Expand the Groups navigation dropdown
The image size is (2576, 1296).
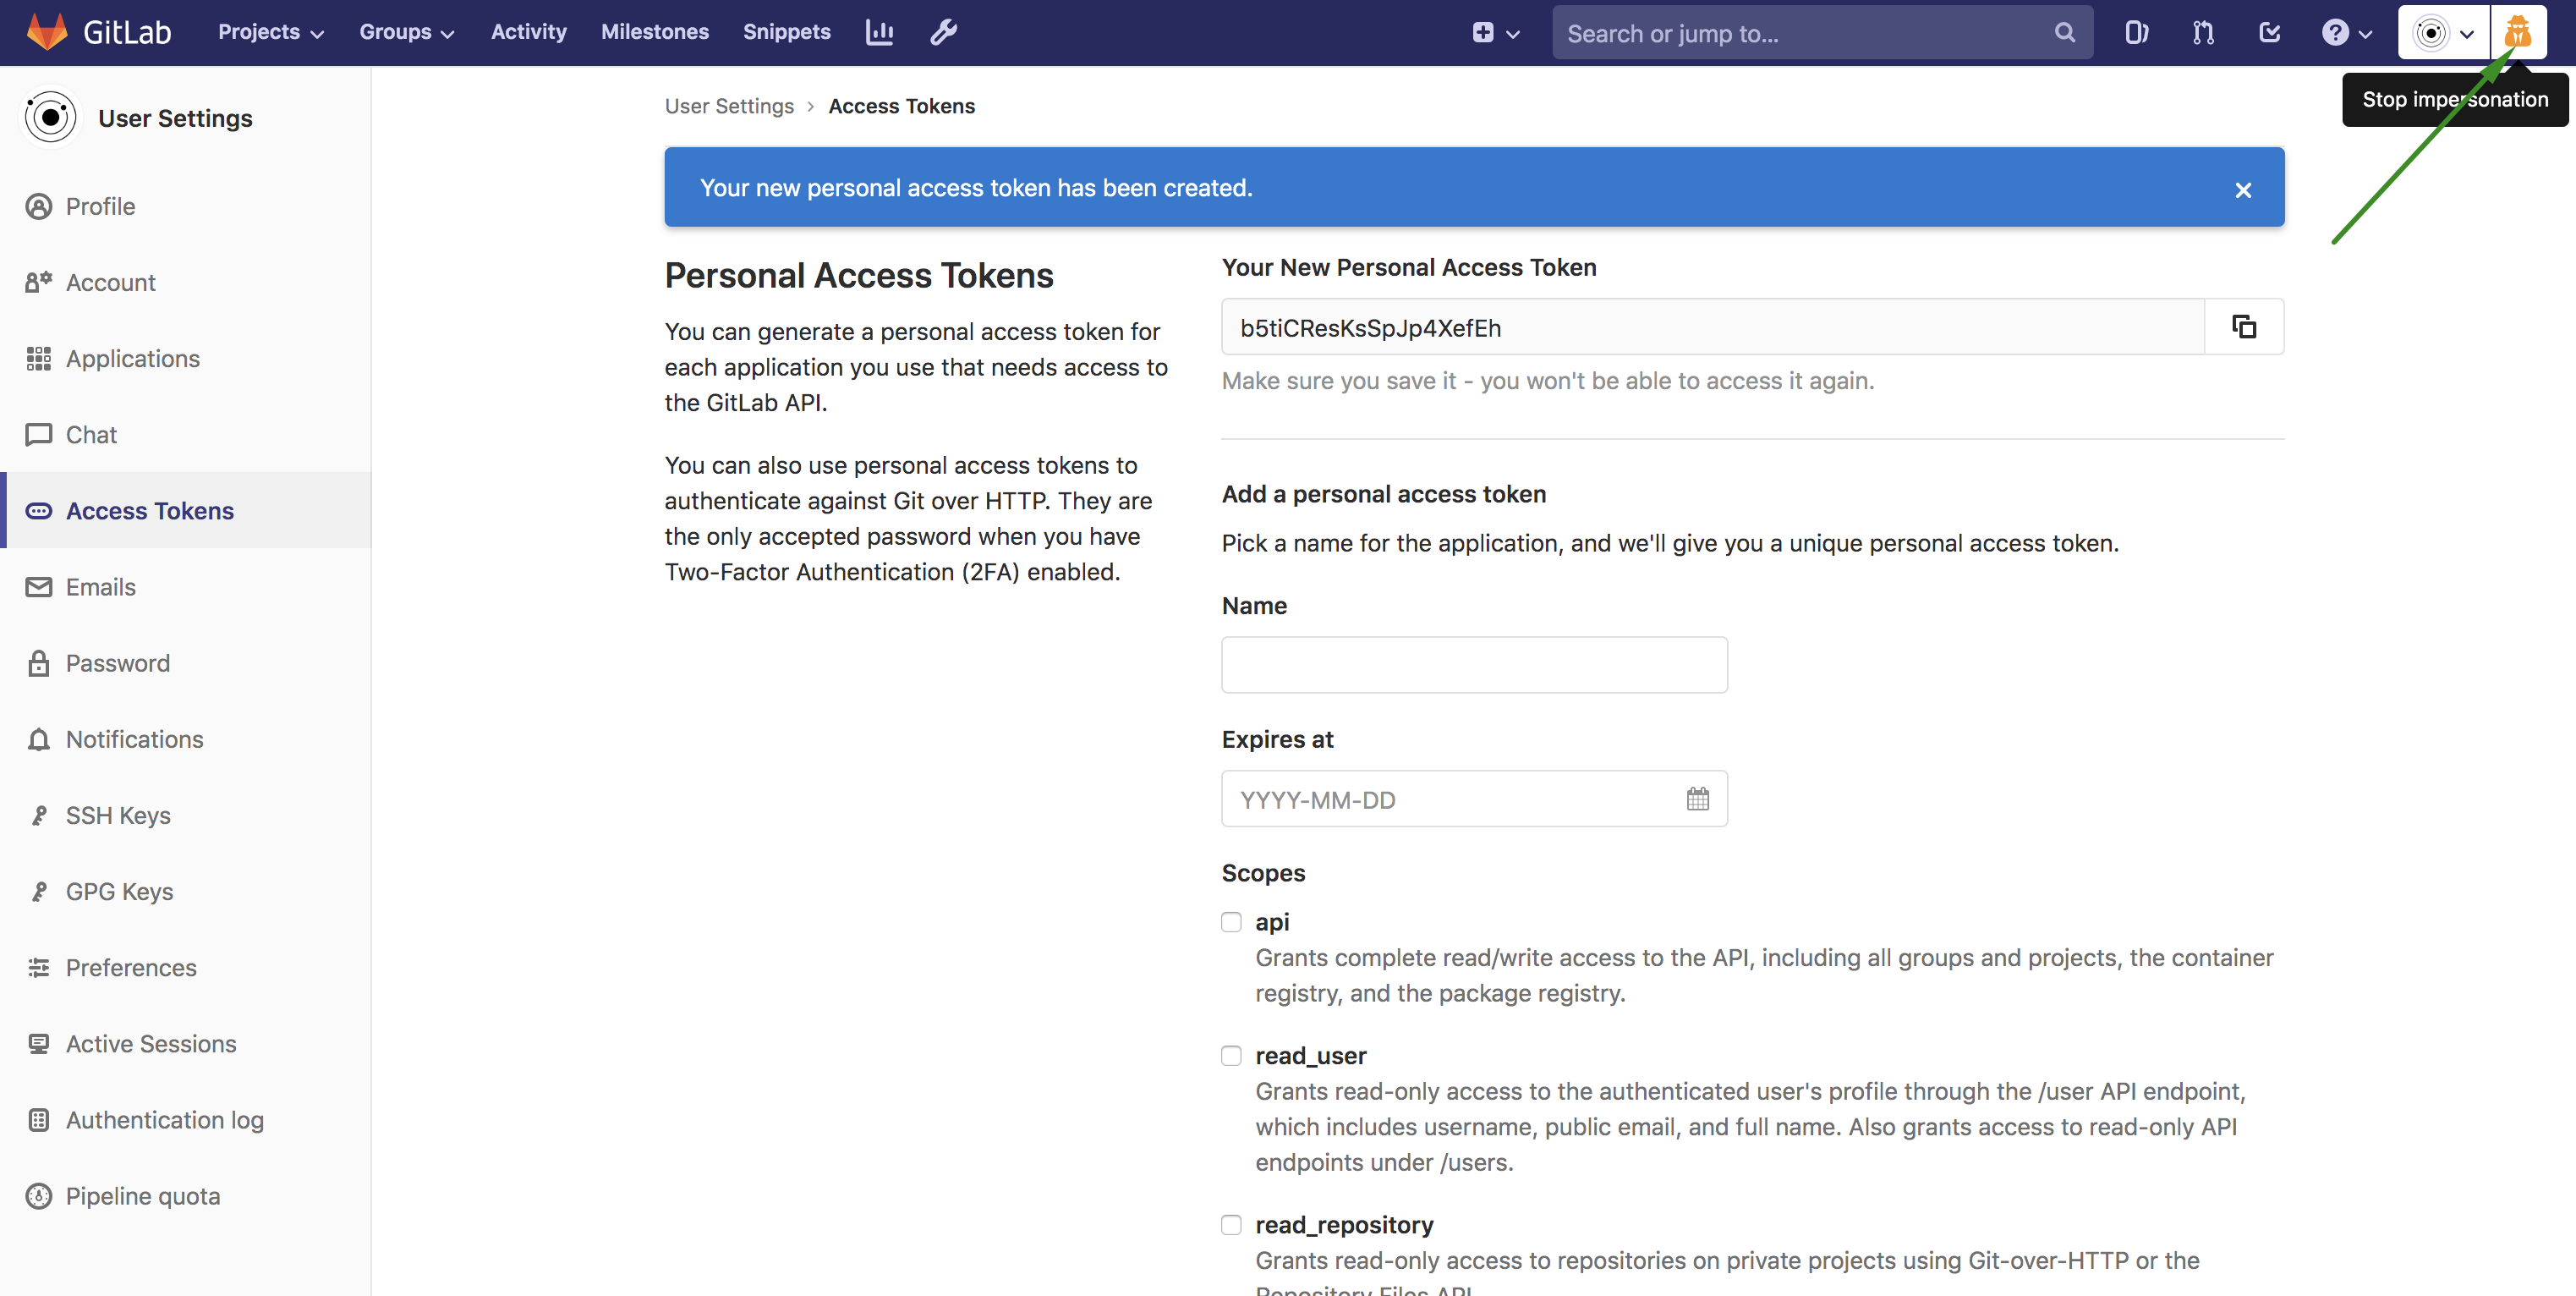coord(408,31)
